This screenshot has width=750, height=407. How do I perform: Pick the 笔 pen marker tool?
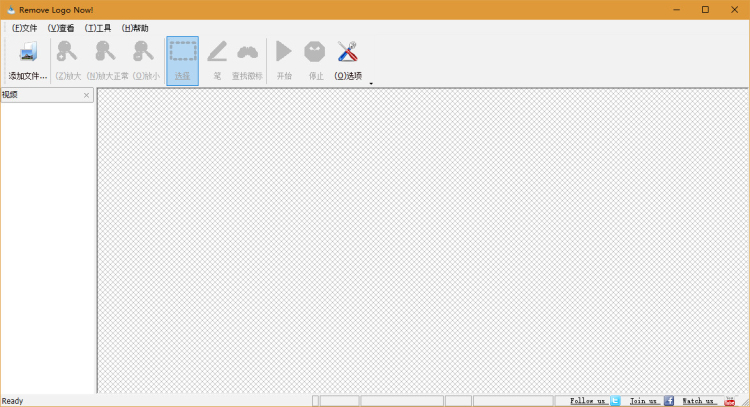tap(217, 53)
